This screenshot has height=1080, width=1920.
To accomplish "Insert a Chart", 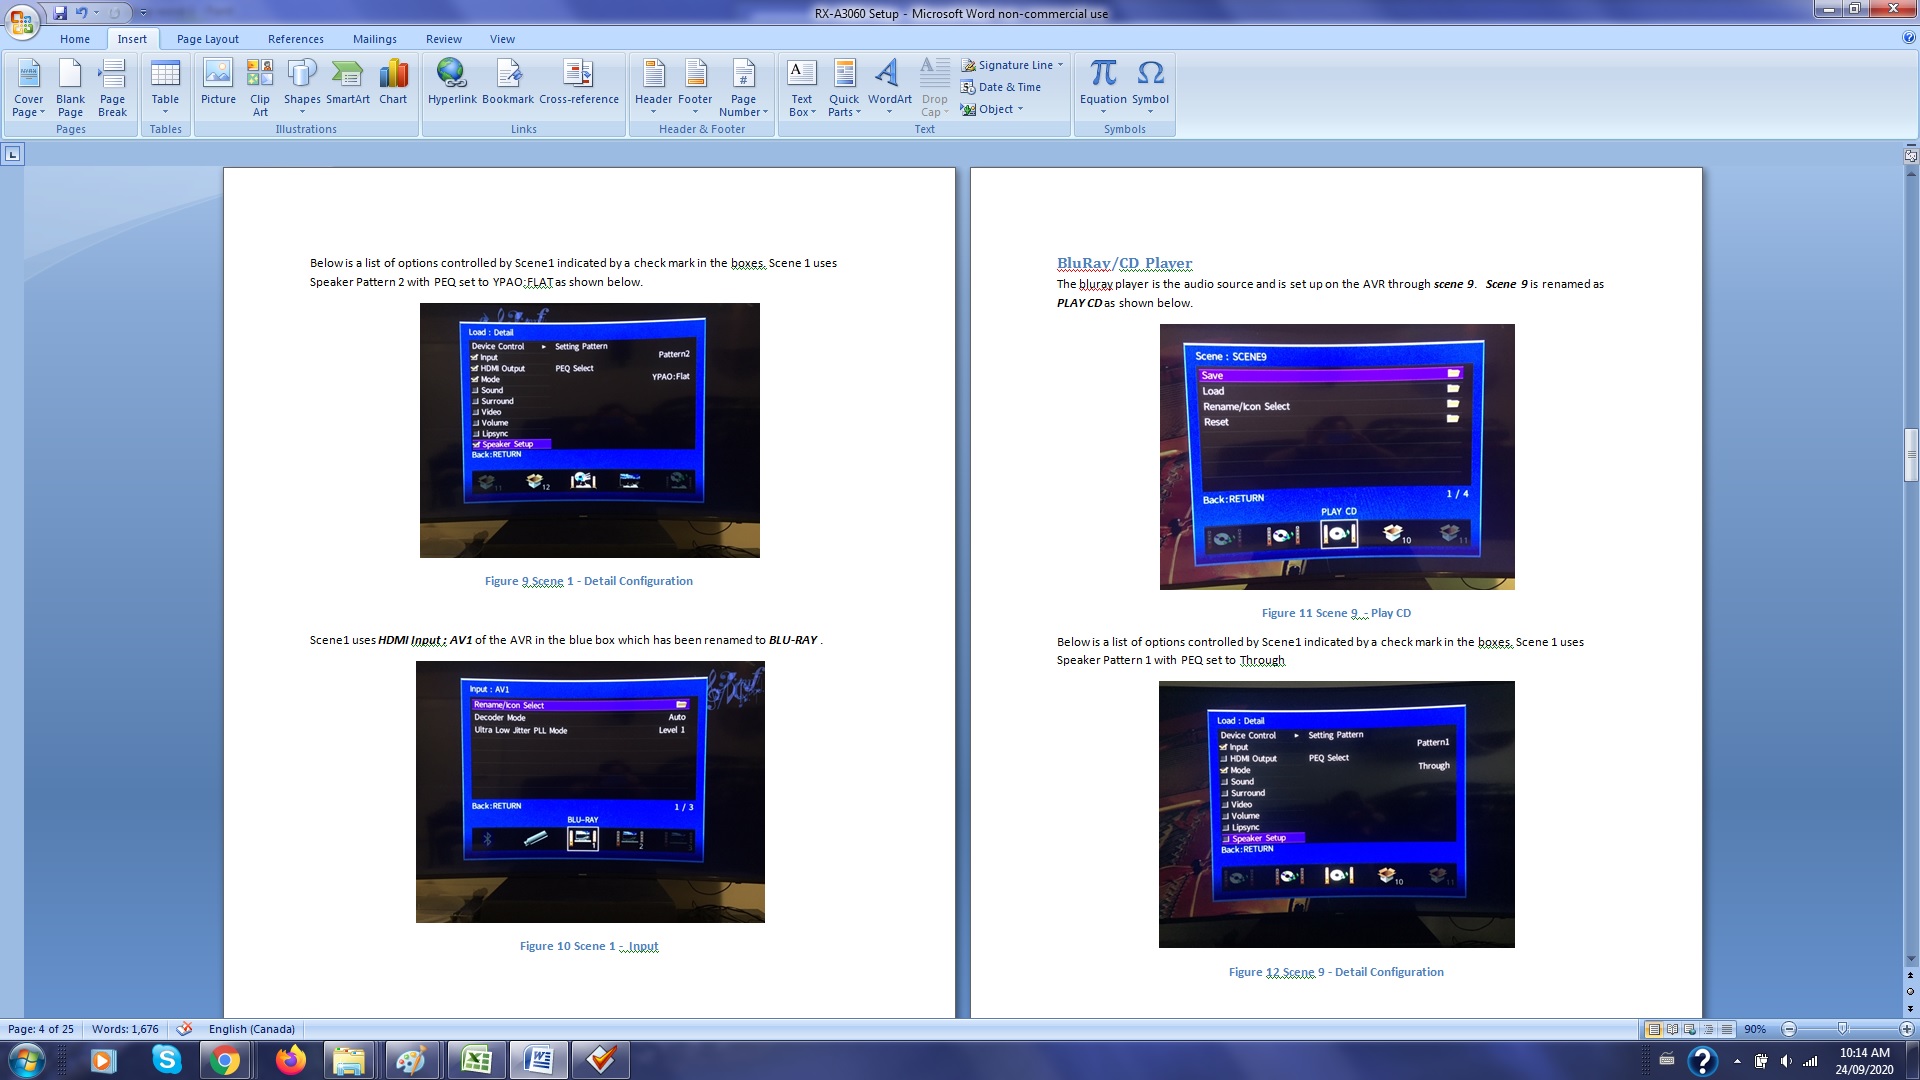I will point(393,82).
